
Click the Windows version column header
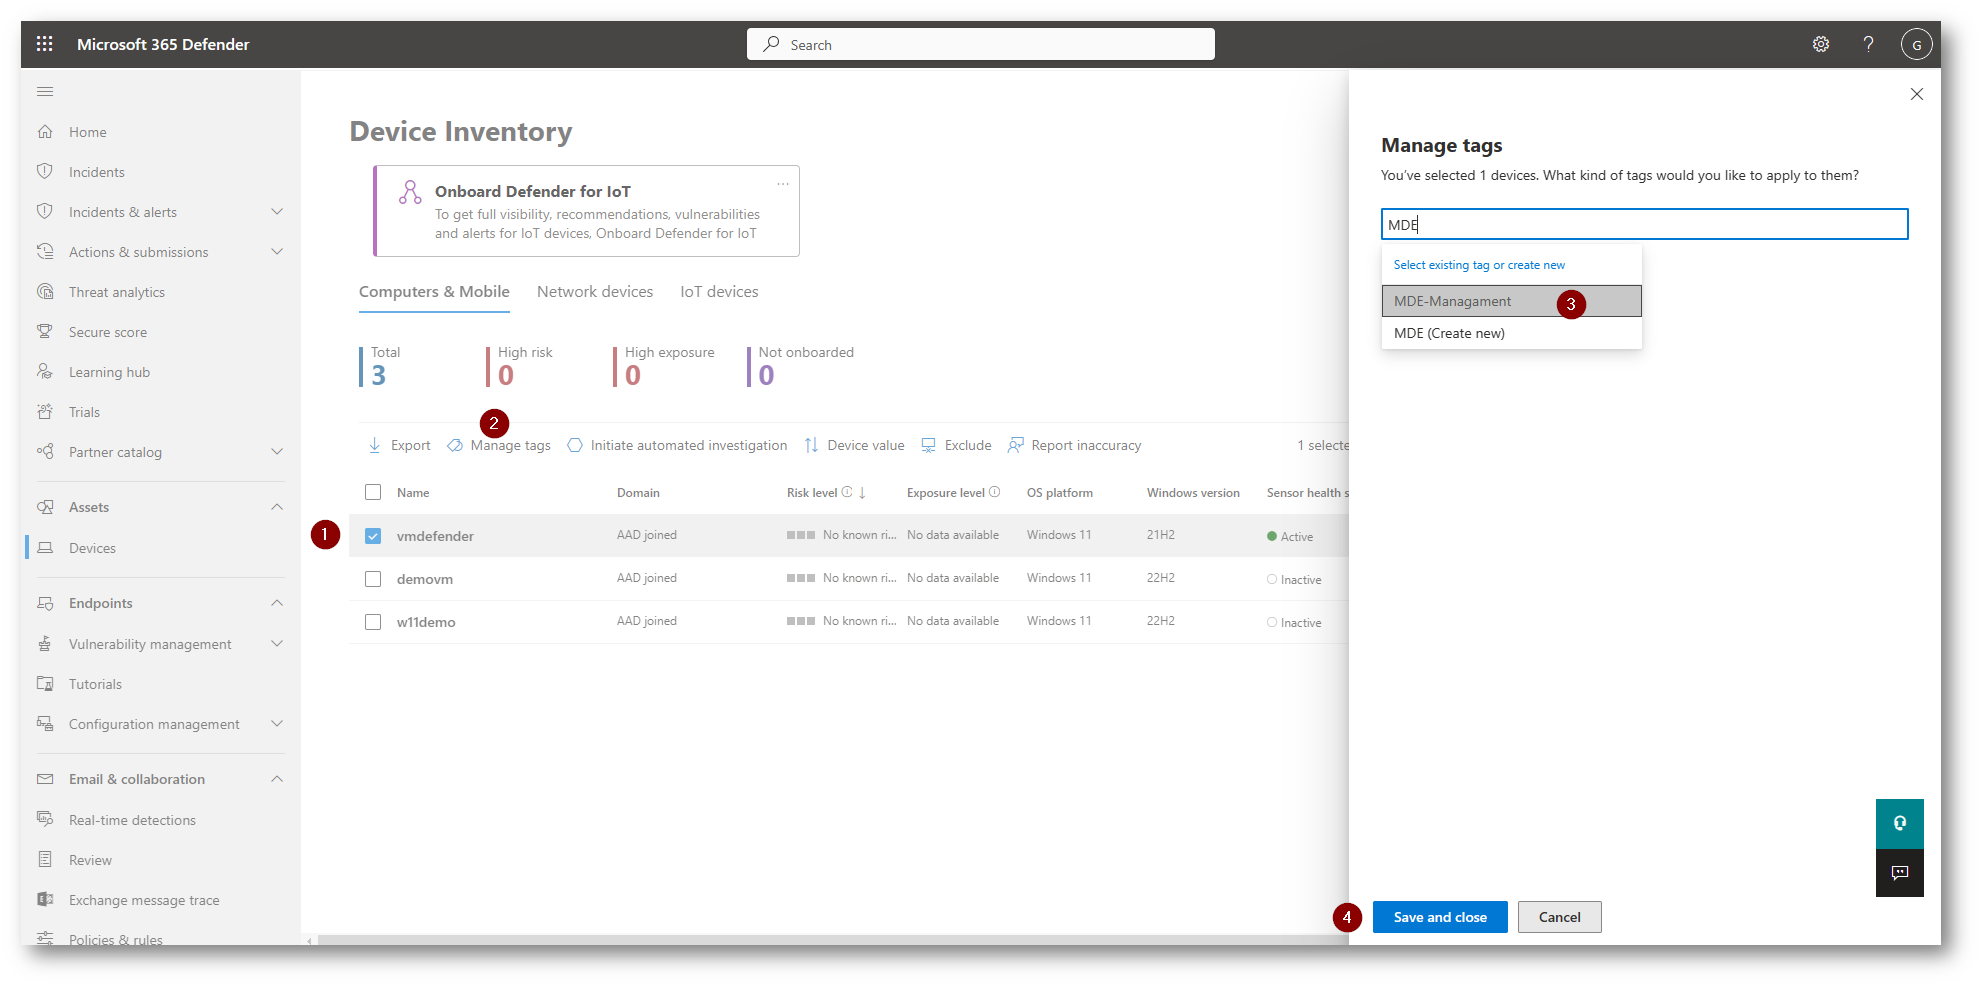[1193, 493]
